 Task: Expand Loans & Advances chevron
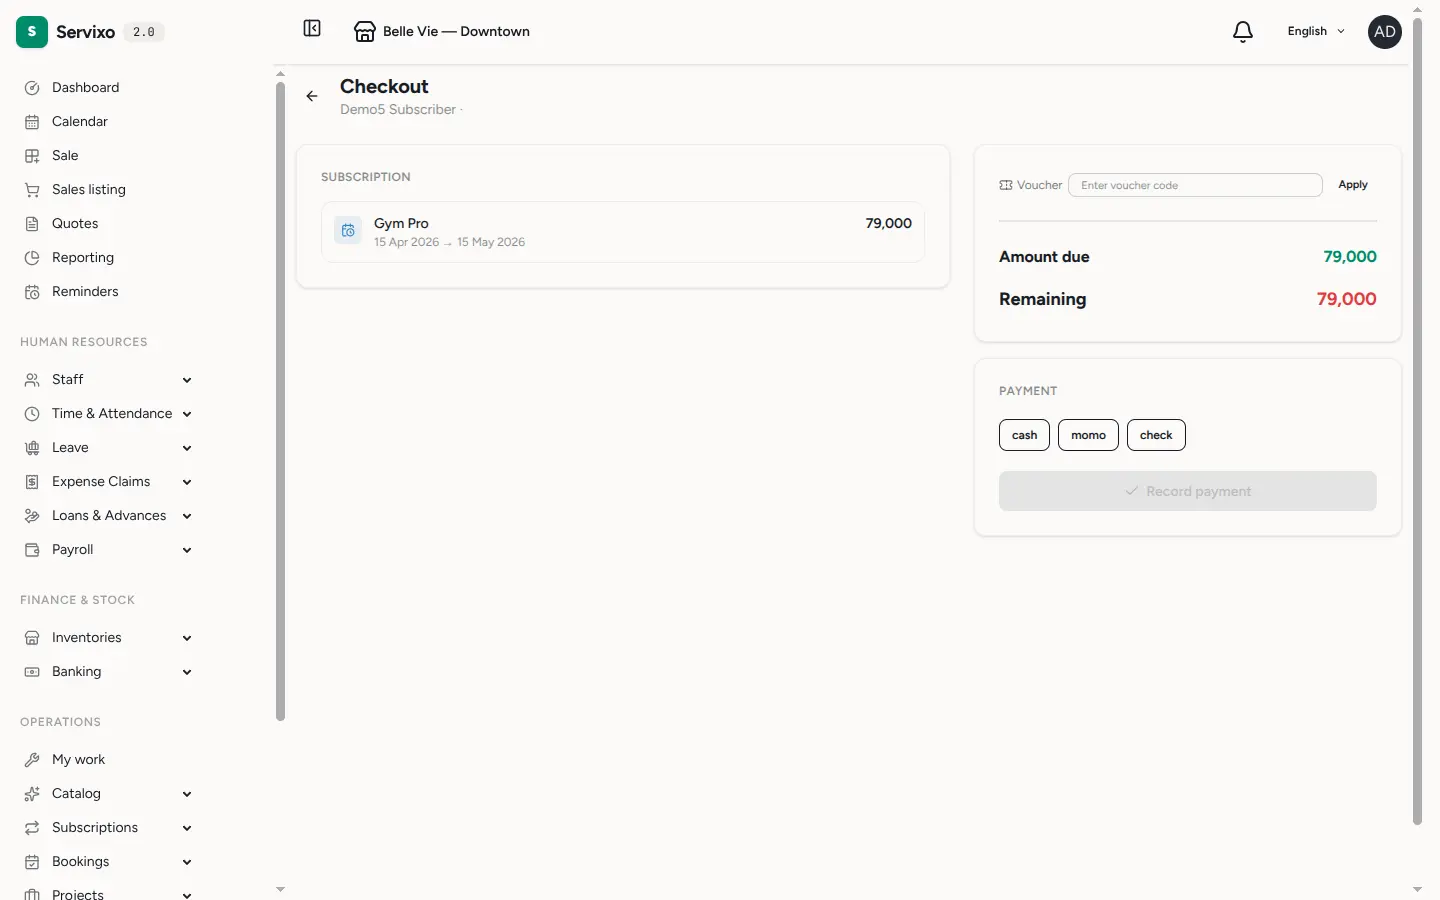tap(187, 516)
